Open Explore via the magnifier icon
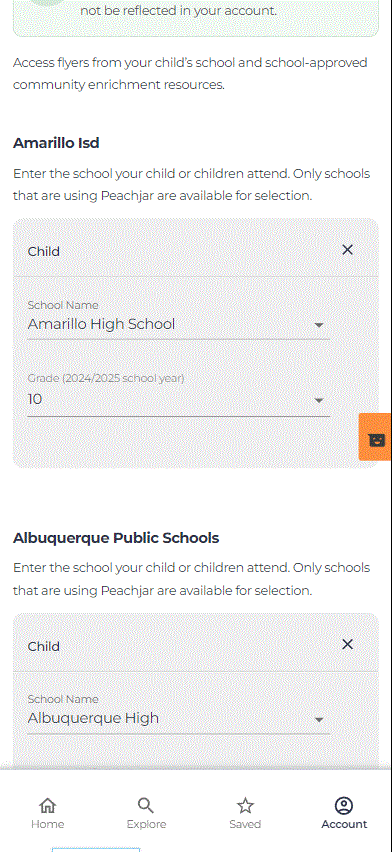This screenshot has width=392, height=852. pos(146,805)
